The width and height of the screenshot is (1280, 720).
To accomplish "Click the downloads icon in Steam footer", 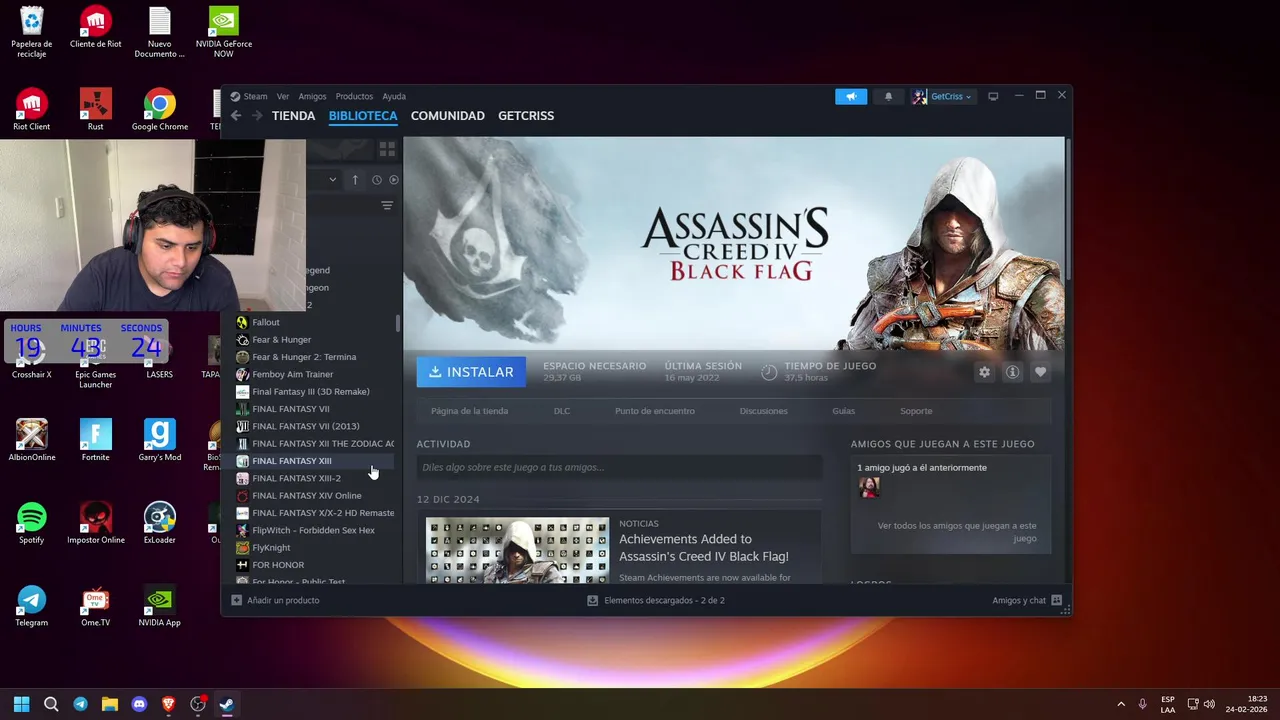I will pyautogui.click(x=592, y=600).
